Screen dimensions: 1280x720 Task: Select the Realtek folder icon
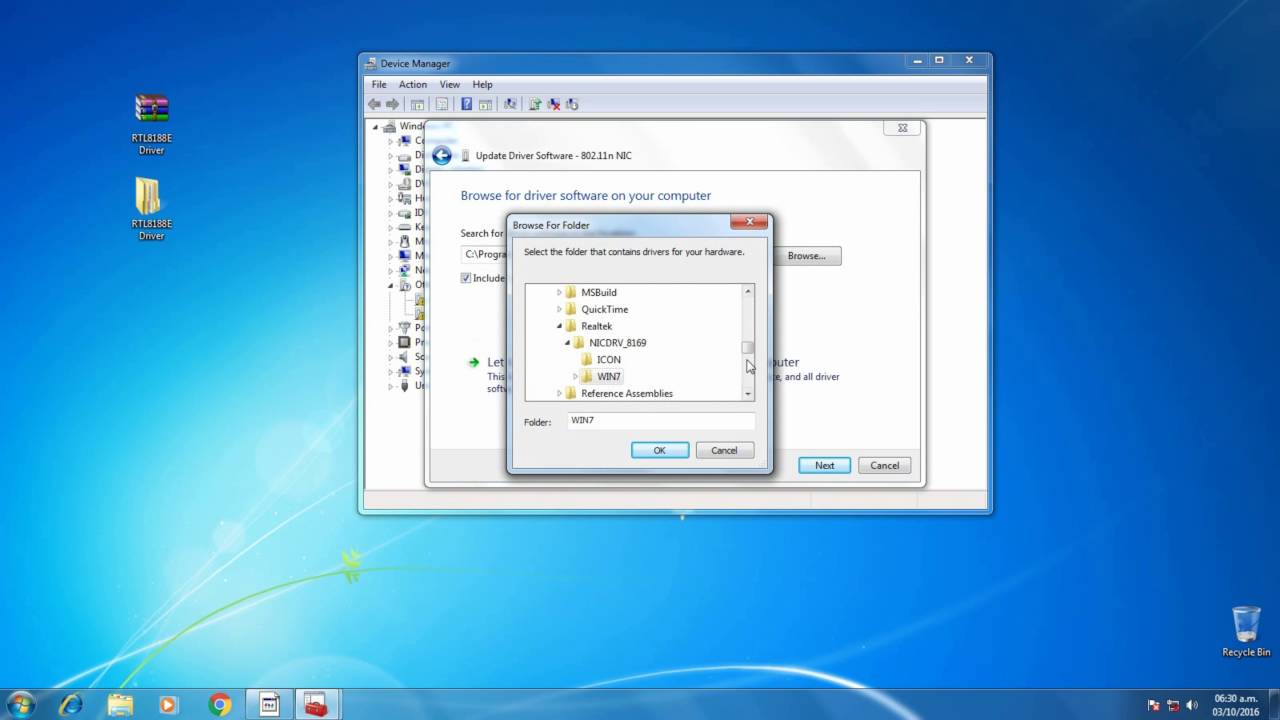pyautogui.click(x=571, y=326)
